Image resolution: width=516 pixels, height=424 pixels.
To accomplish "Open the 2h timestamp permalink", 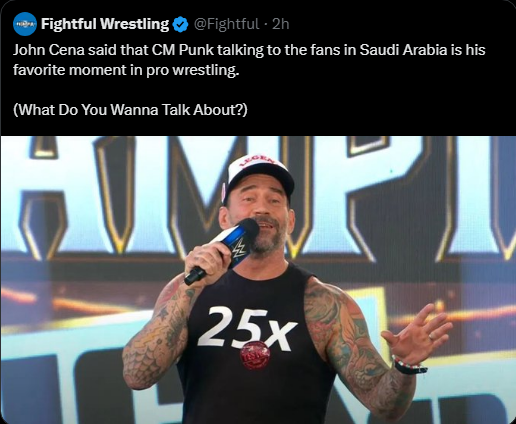I will pyautogui.click(x=280, y=24).
